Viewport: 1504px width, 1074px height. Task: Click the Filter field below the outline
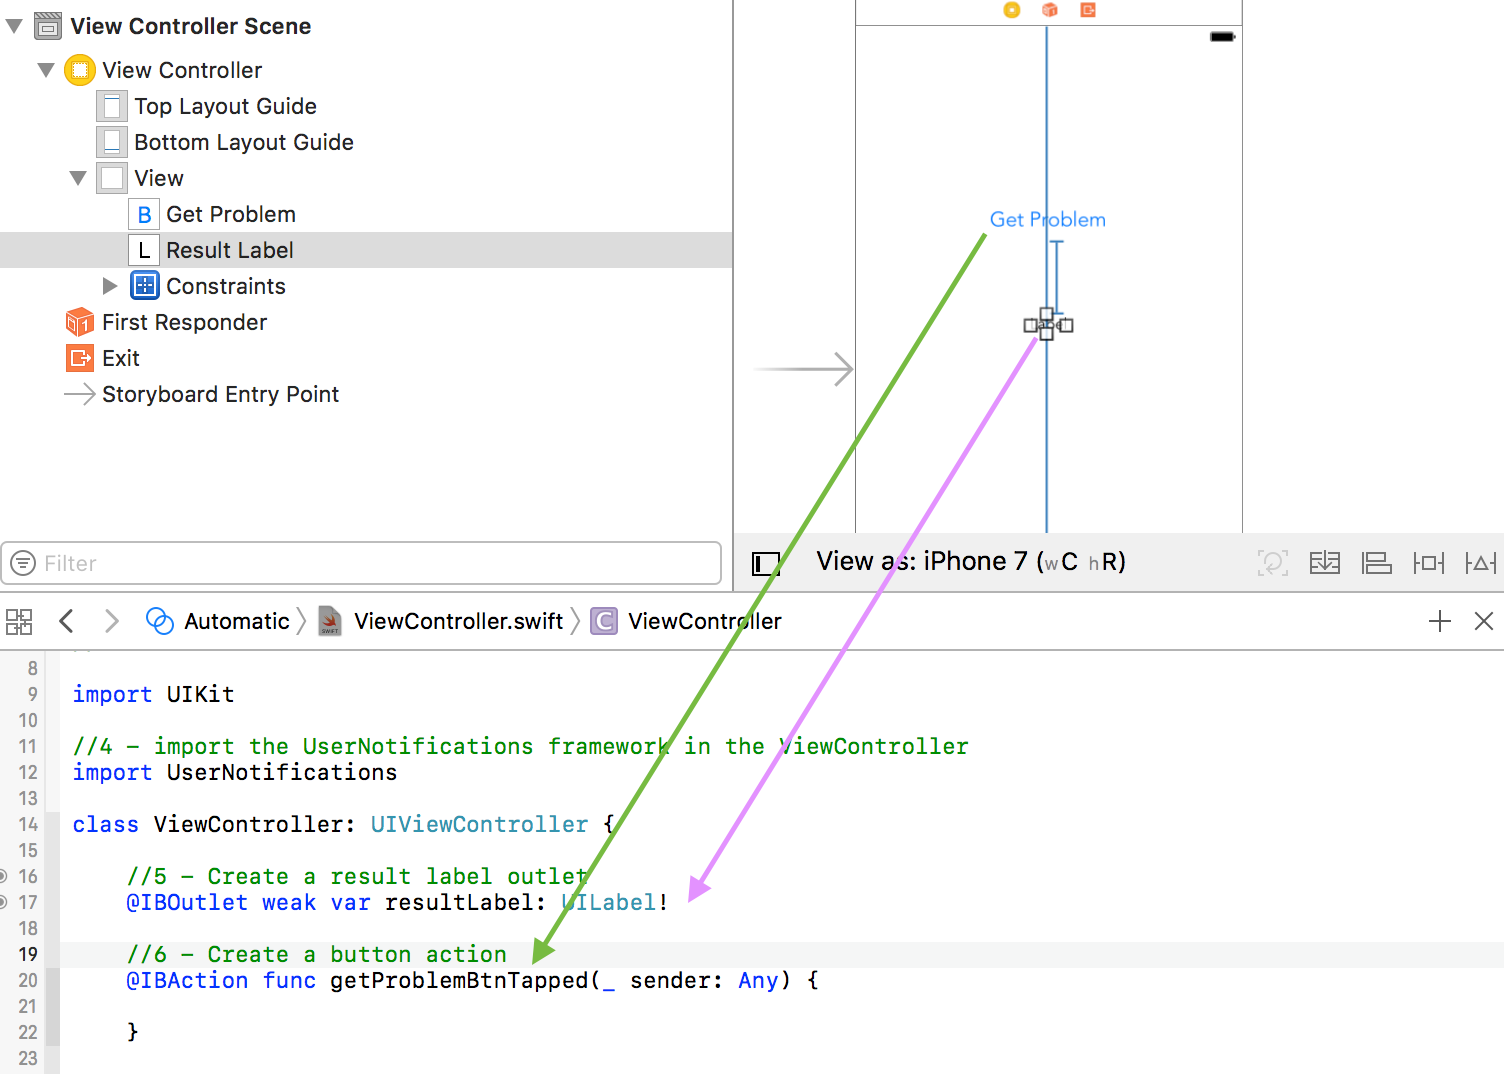pos(360,563)
